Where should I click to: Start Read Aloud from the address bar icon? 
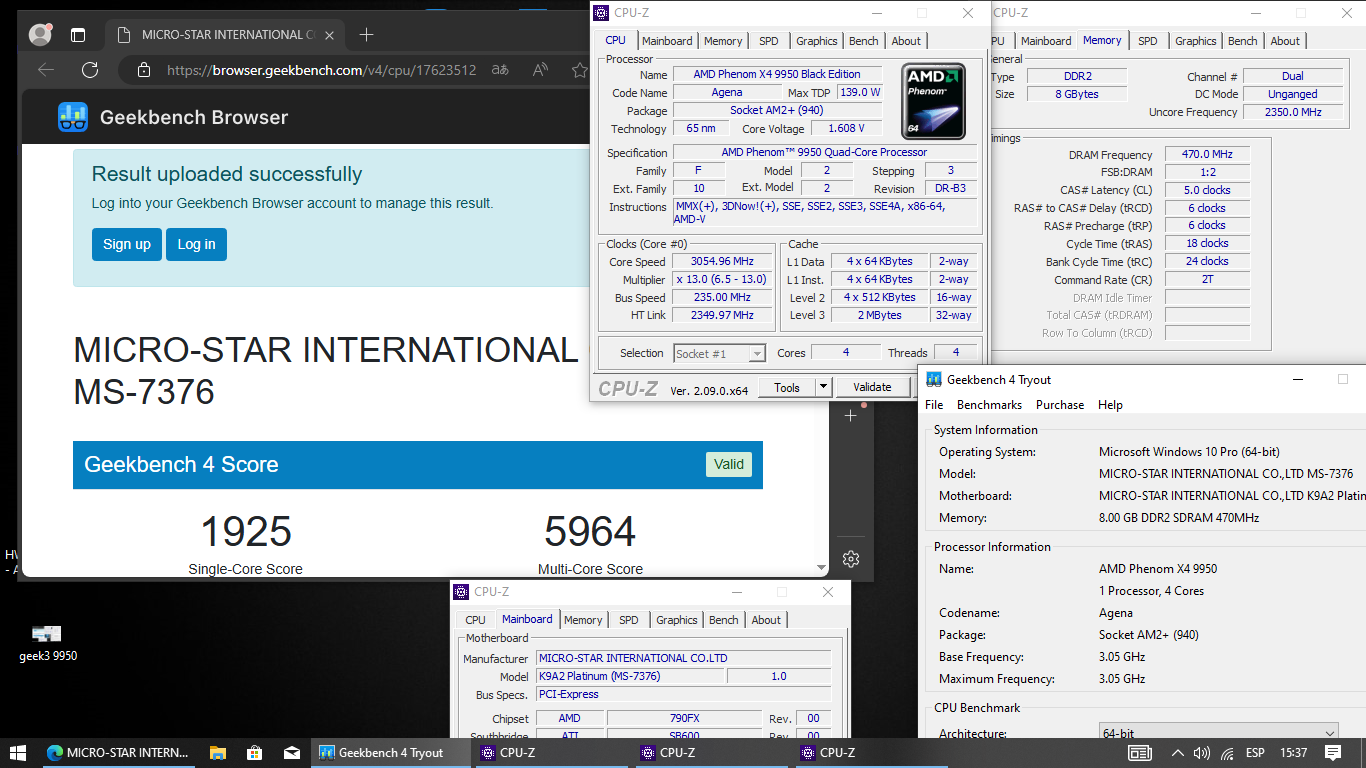tap(540, 70)
